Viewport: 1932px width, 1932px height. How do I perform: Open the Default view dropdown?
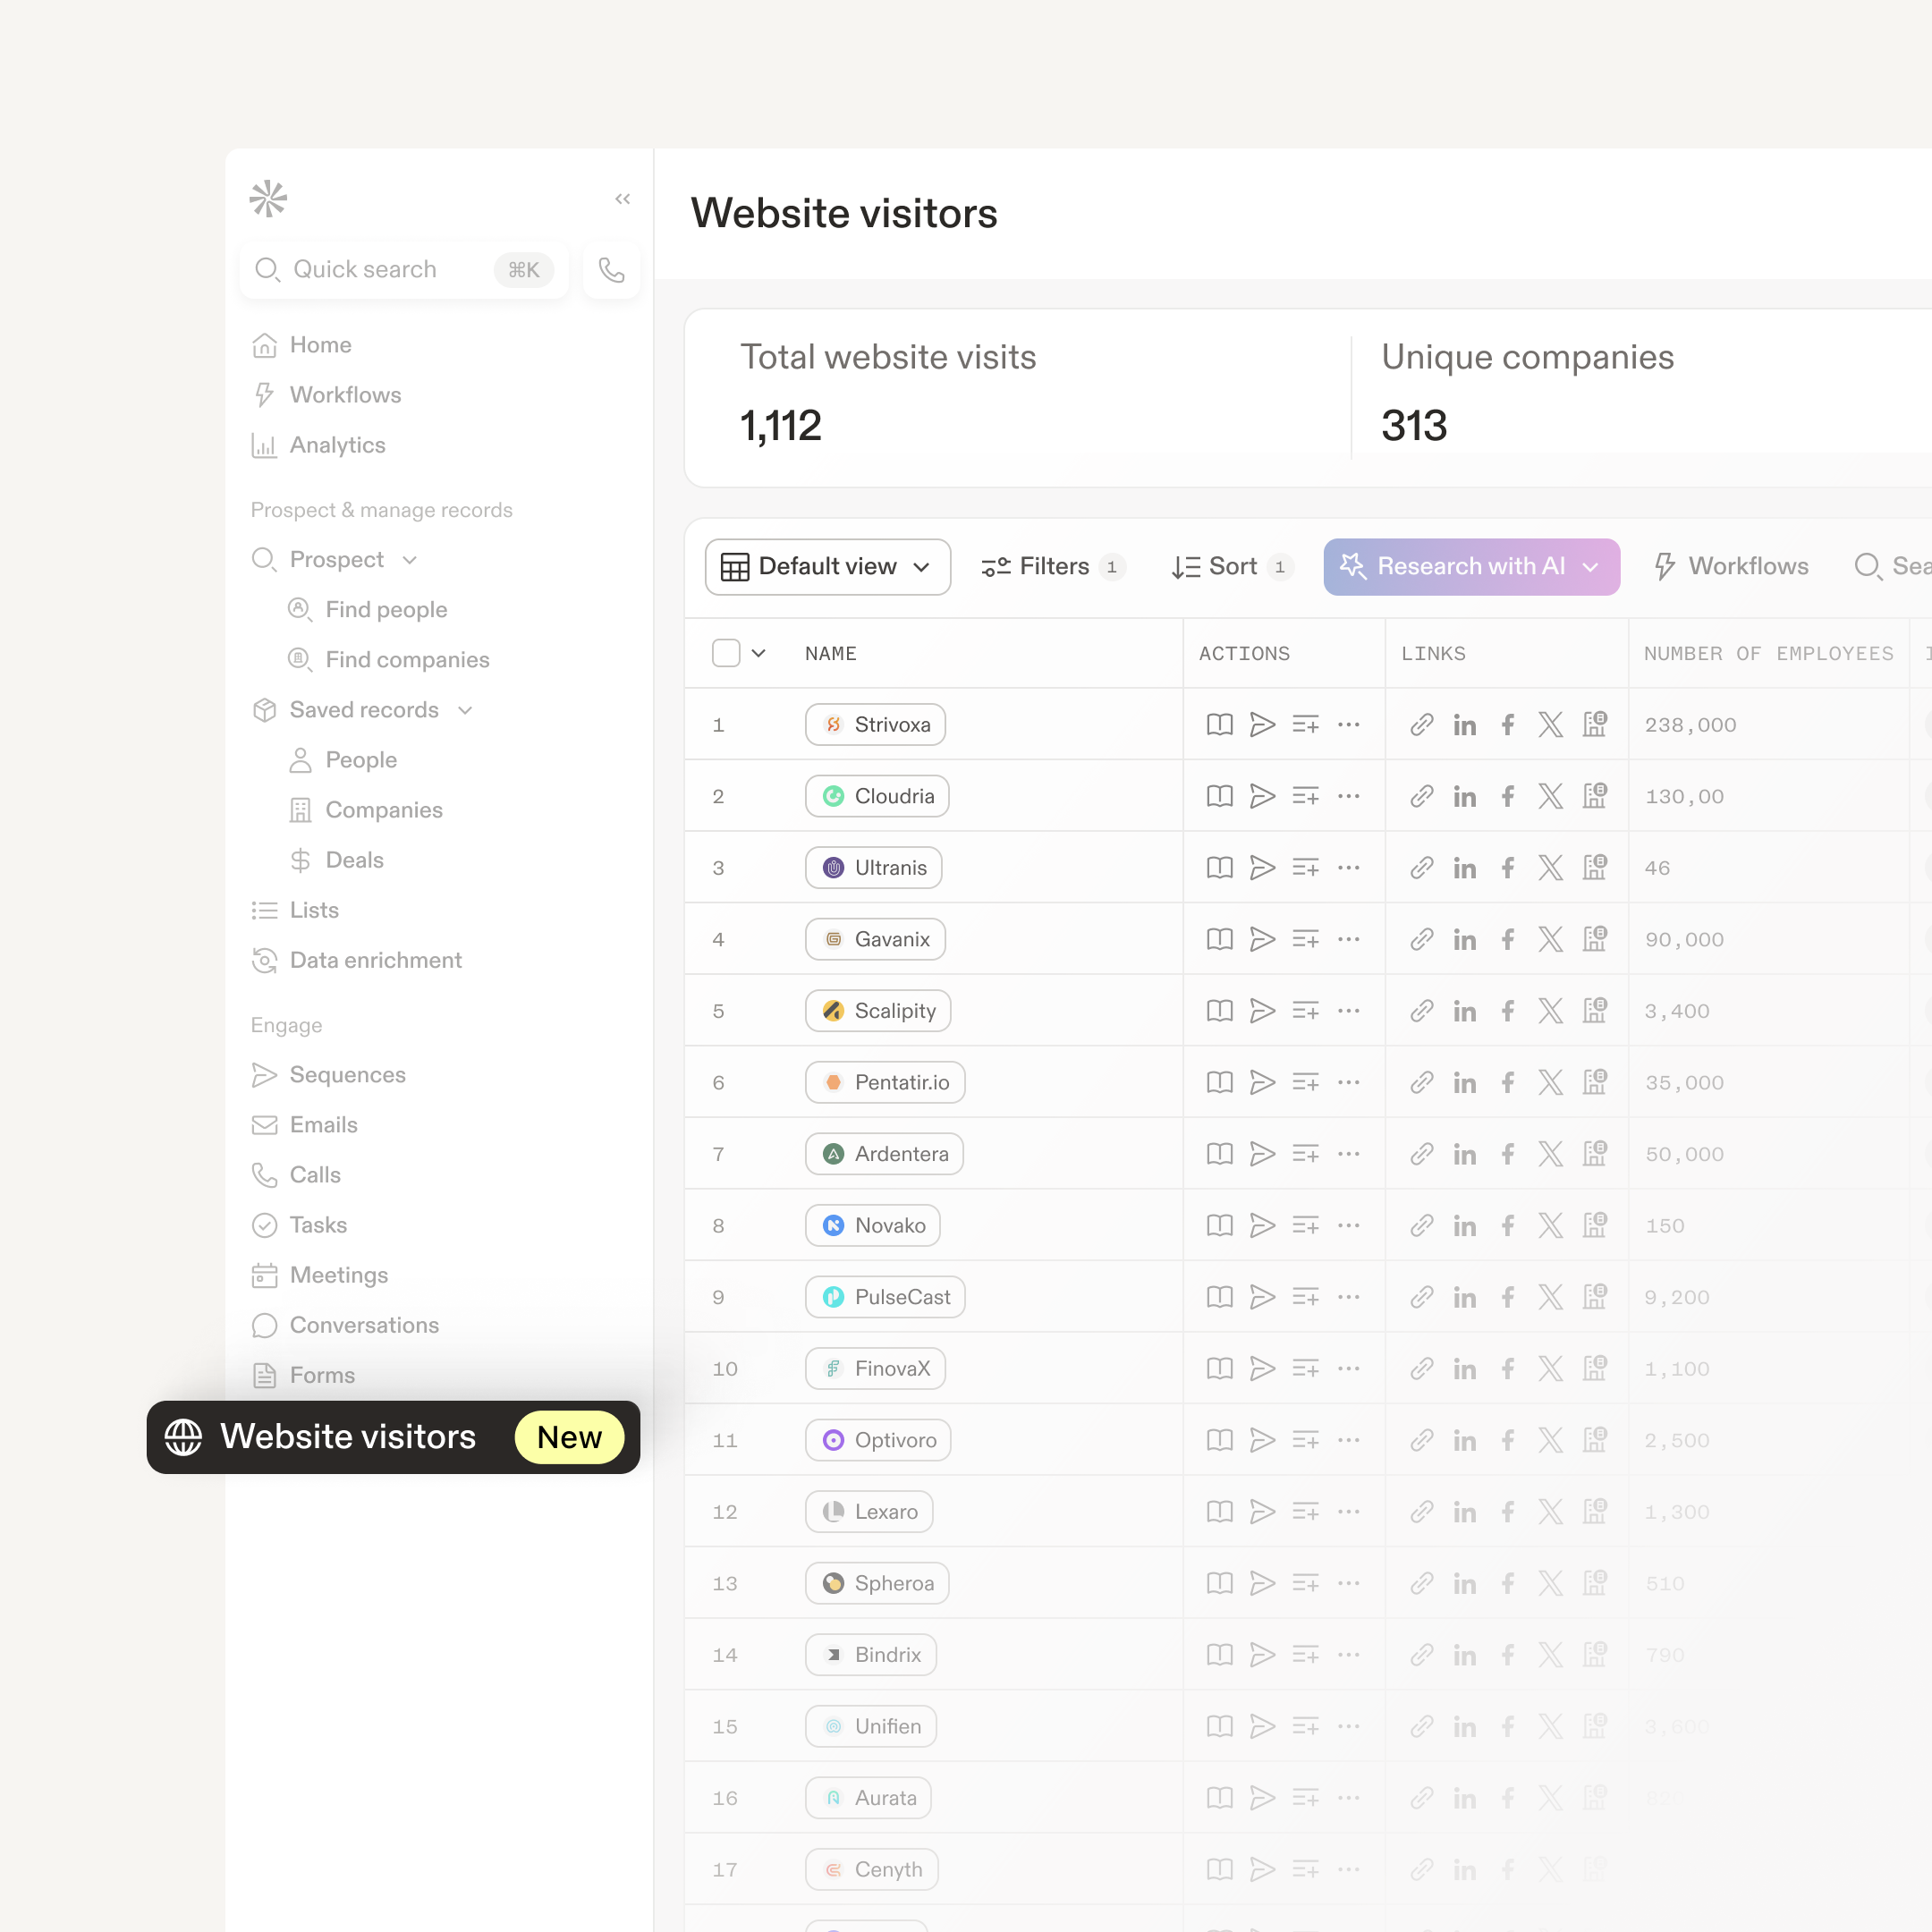(827, 566)
